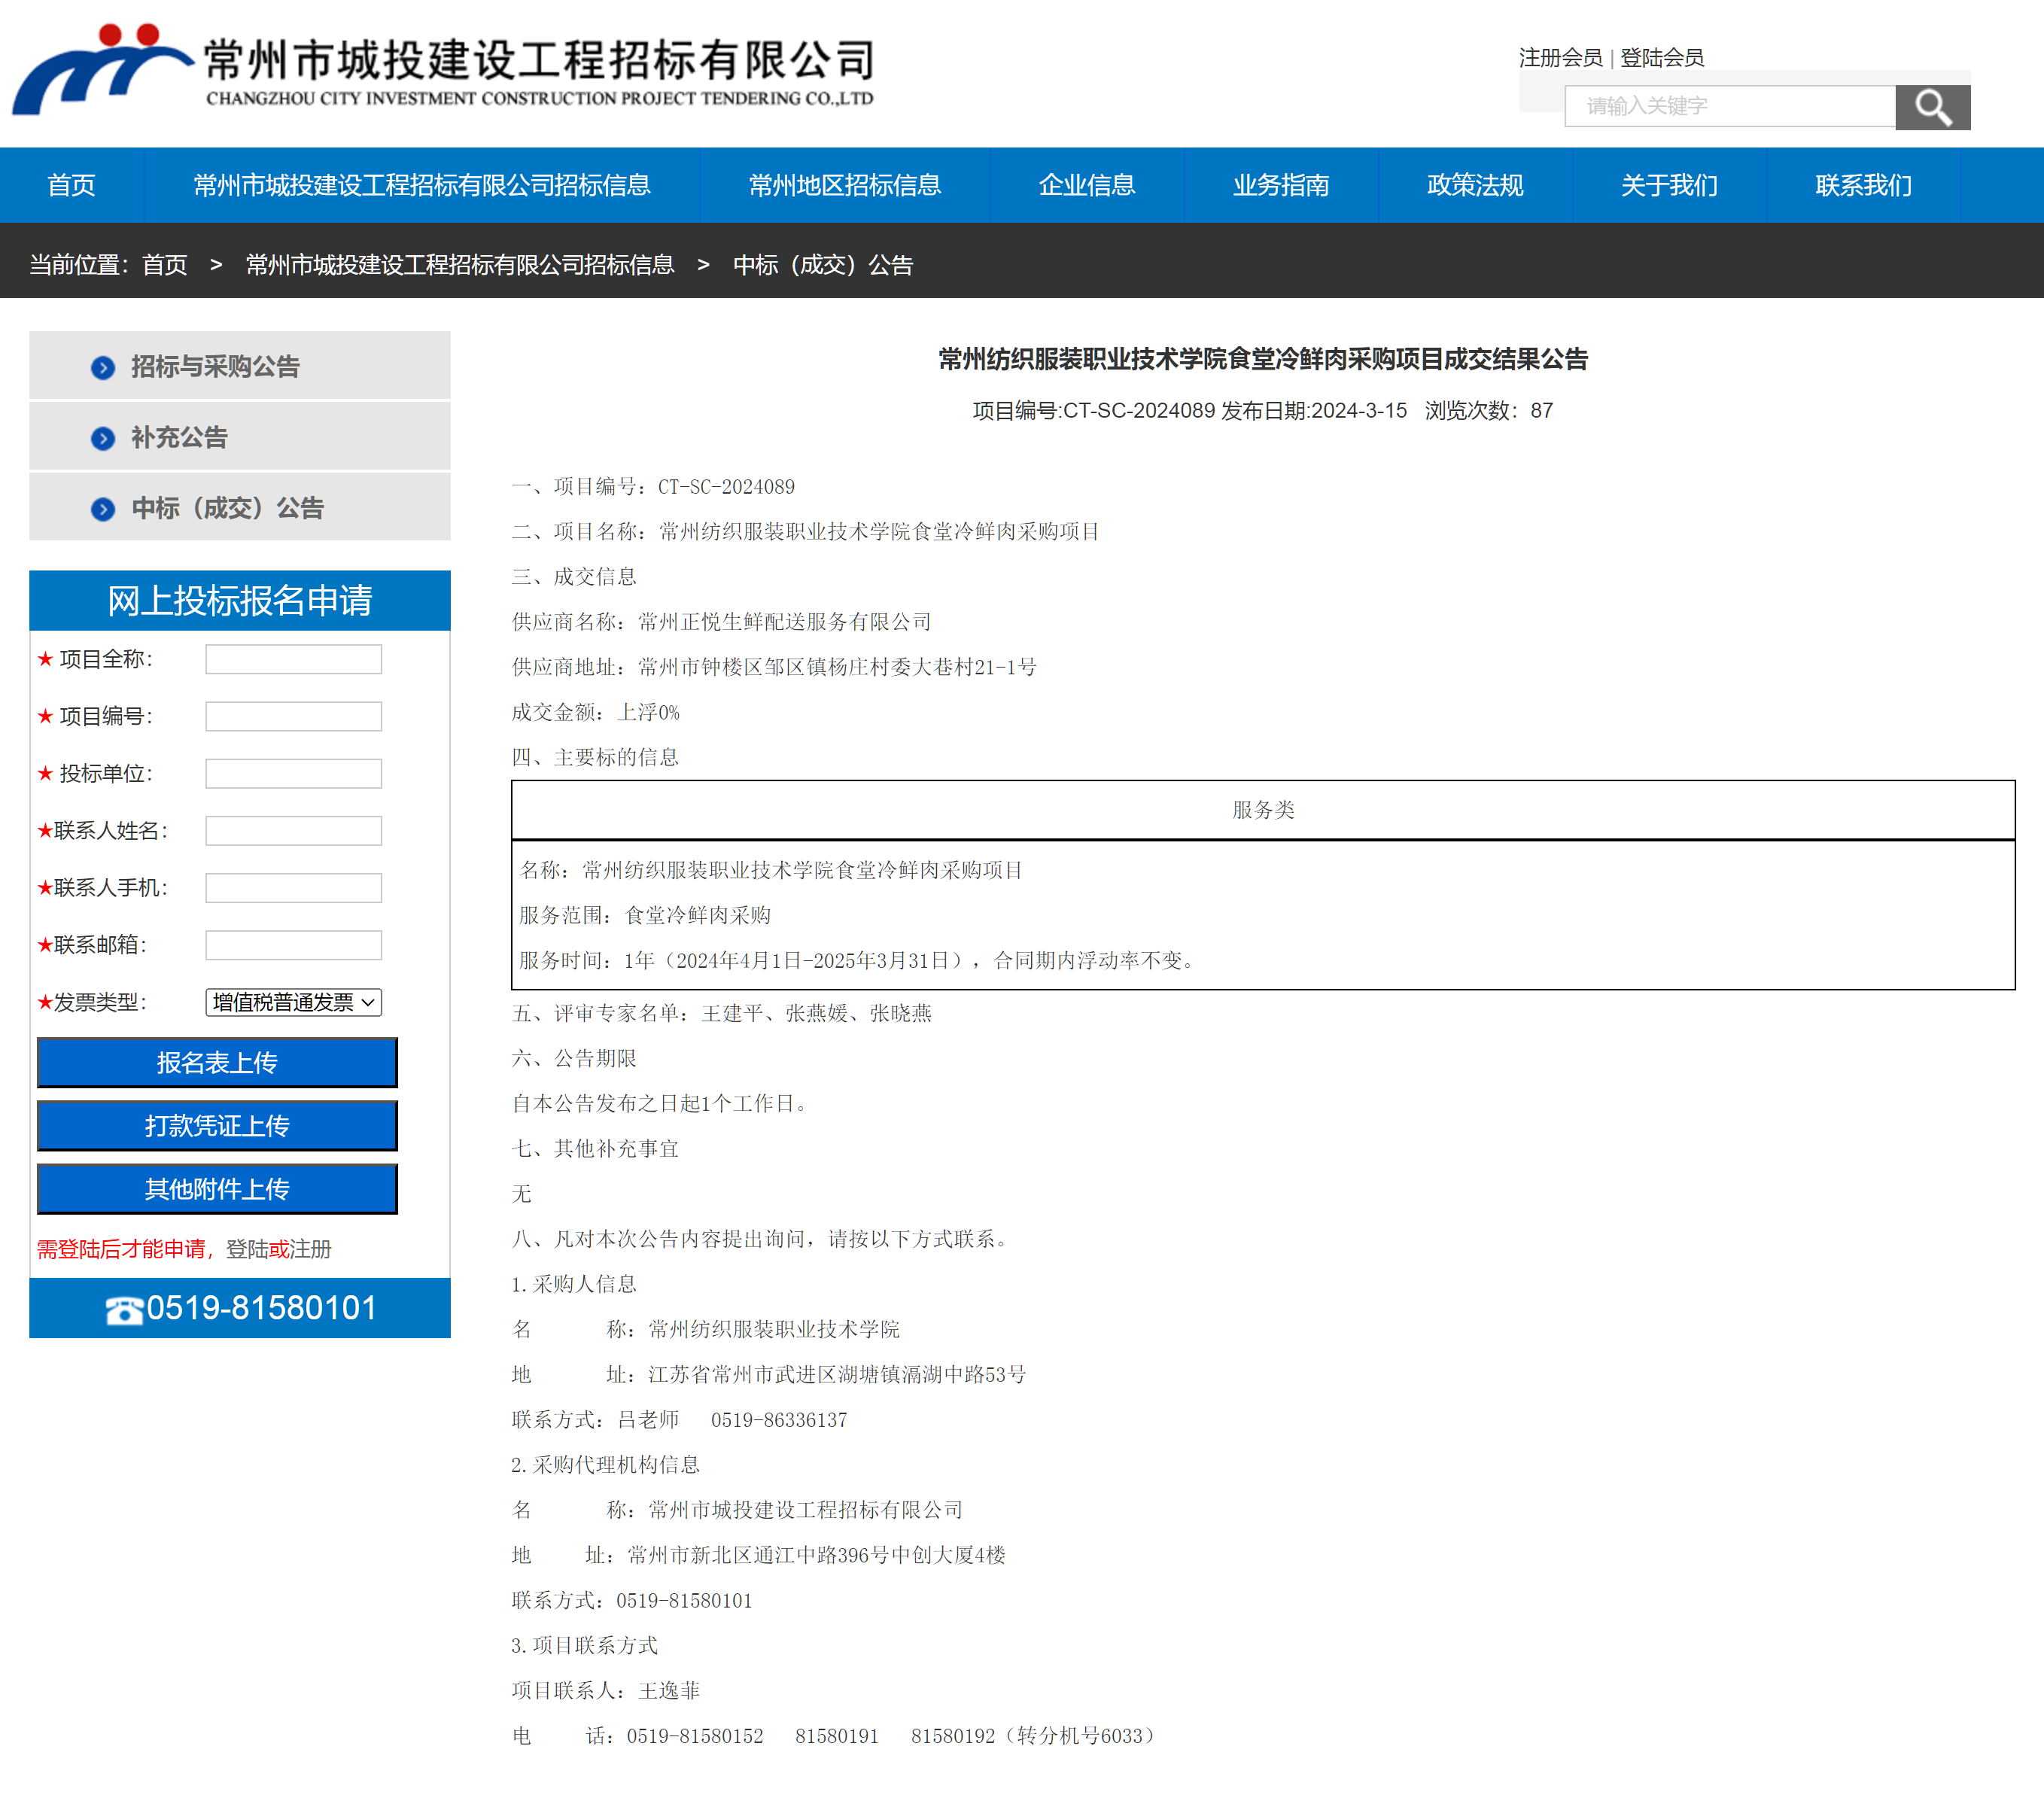Click 首页 link in the breadcrumb
2044x1810 pixels.
[164, 265]
